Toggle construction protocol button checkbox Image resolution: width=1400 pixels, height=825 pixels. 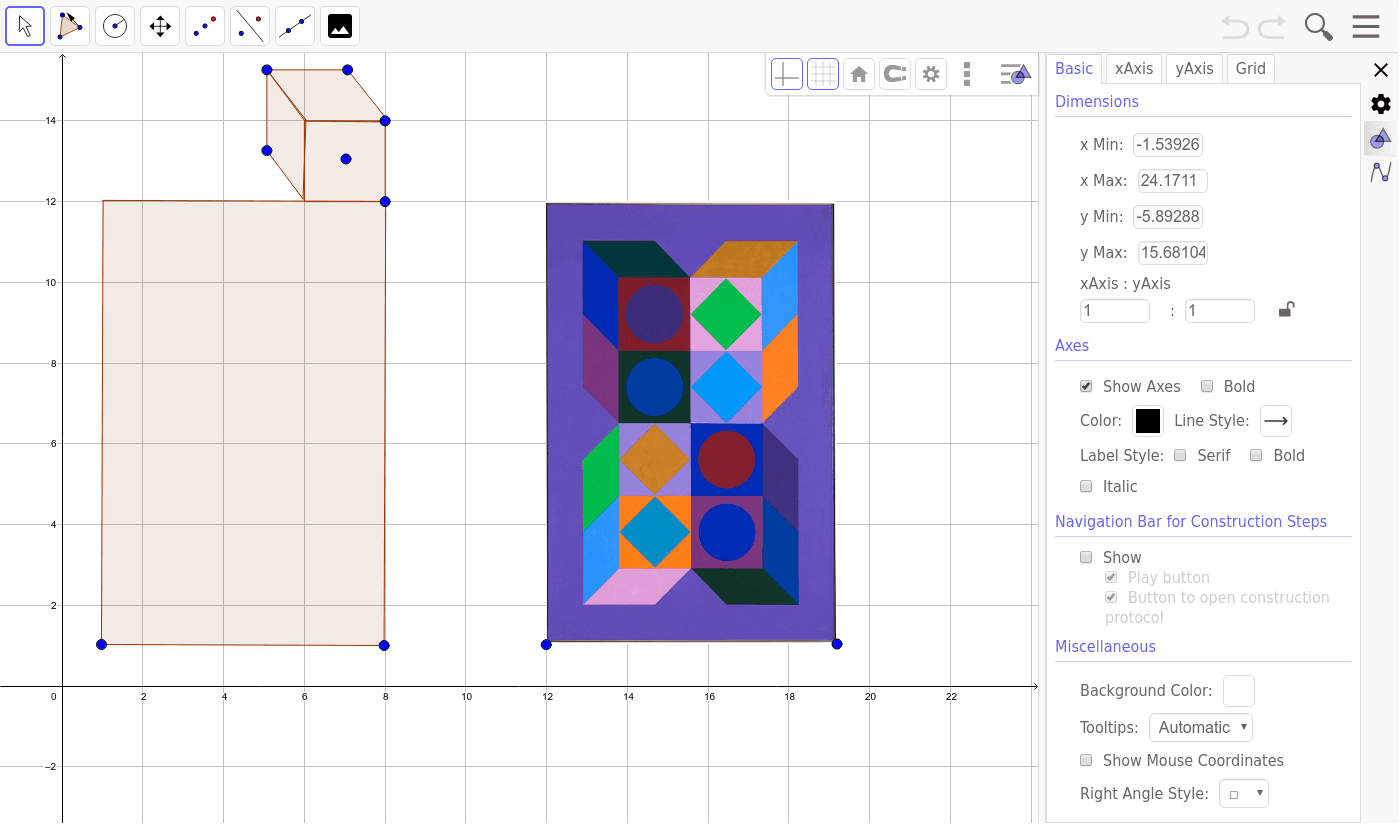(1111, 597)
